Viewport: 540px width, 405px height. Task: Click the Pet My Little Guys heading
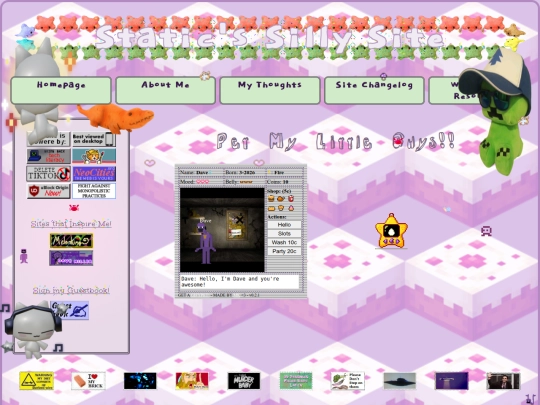pyautogui.click(x=336, y=141)
